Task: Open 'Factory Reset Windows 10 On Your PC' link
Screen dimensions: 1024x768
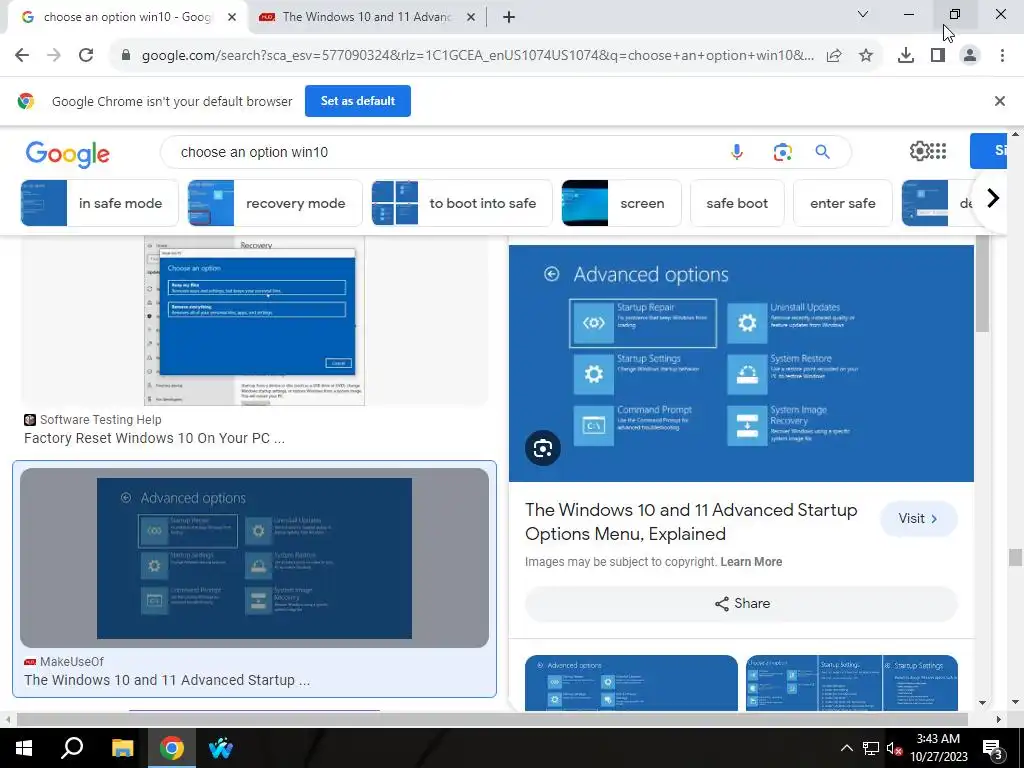Action: pyautogui.click(x=154, y=438)
